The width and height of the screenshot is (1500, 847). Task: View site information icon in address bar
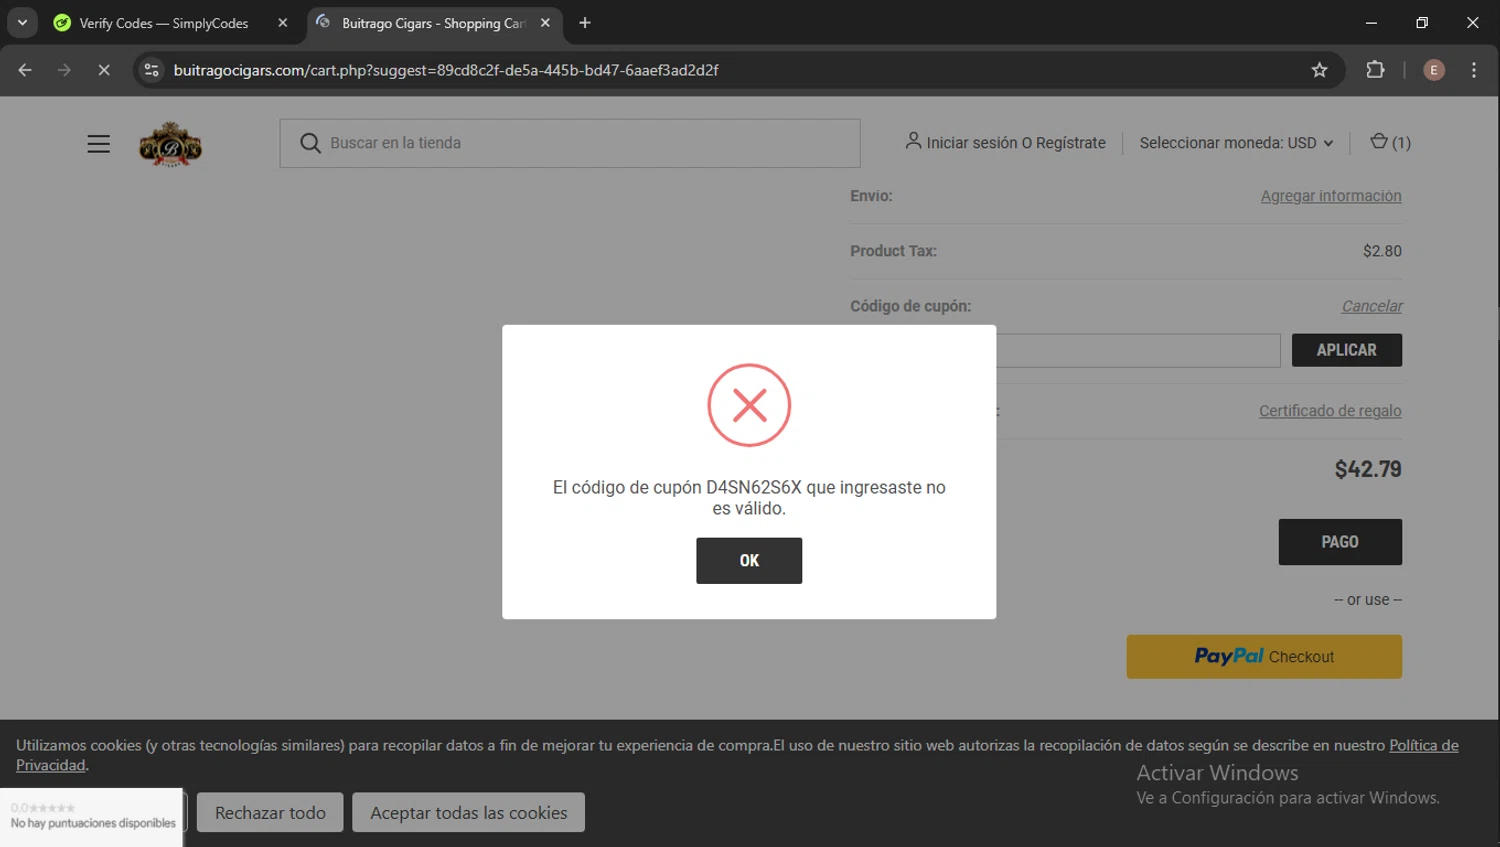[x=151, y=70]
